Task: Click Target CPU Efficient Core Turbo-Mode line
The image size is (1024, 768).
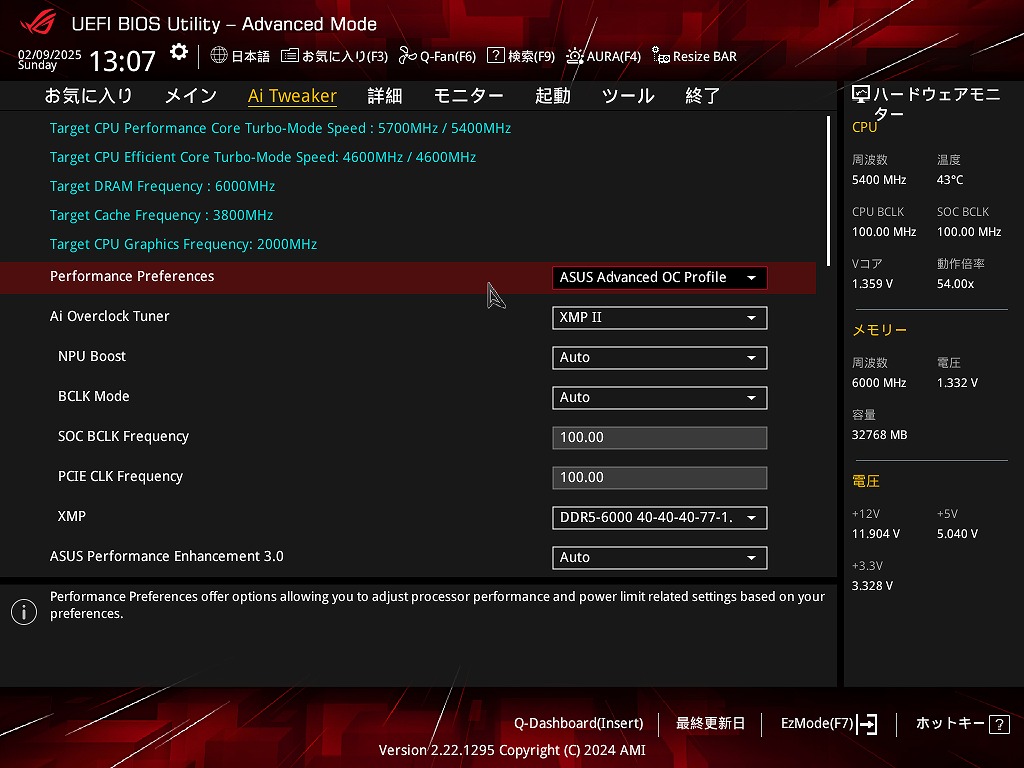Action: (263, 157)
